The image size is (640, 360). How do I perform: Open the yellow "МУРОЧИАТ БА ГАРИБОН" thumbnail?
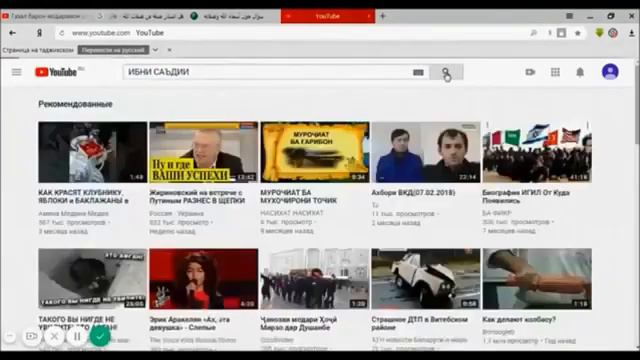(315, 152)
